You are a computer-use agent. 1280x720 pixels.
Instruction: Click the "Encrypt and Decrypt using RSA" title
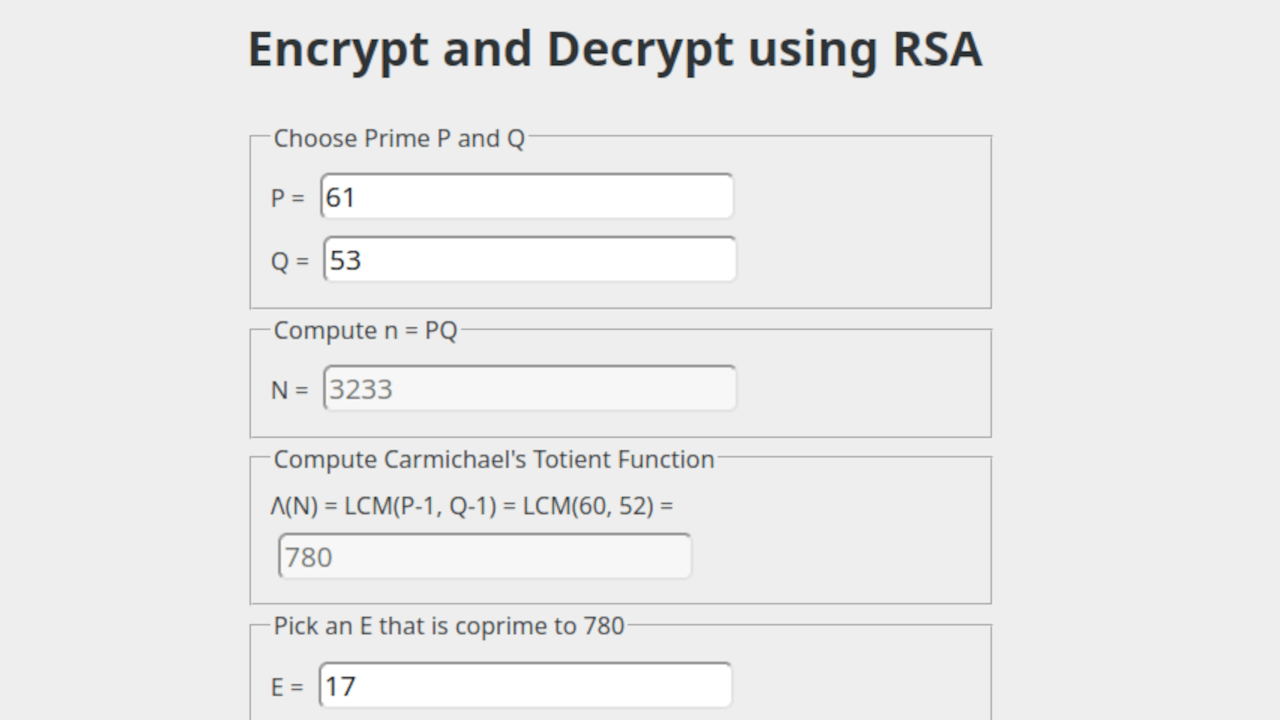pyautogui.click(x=615, y=48)
